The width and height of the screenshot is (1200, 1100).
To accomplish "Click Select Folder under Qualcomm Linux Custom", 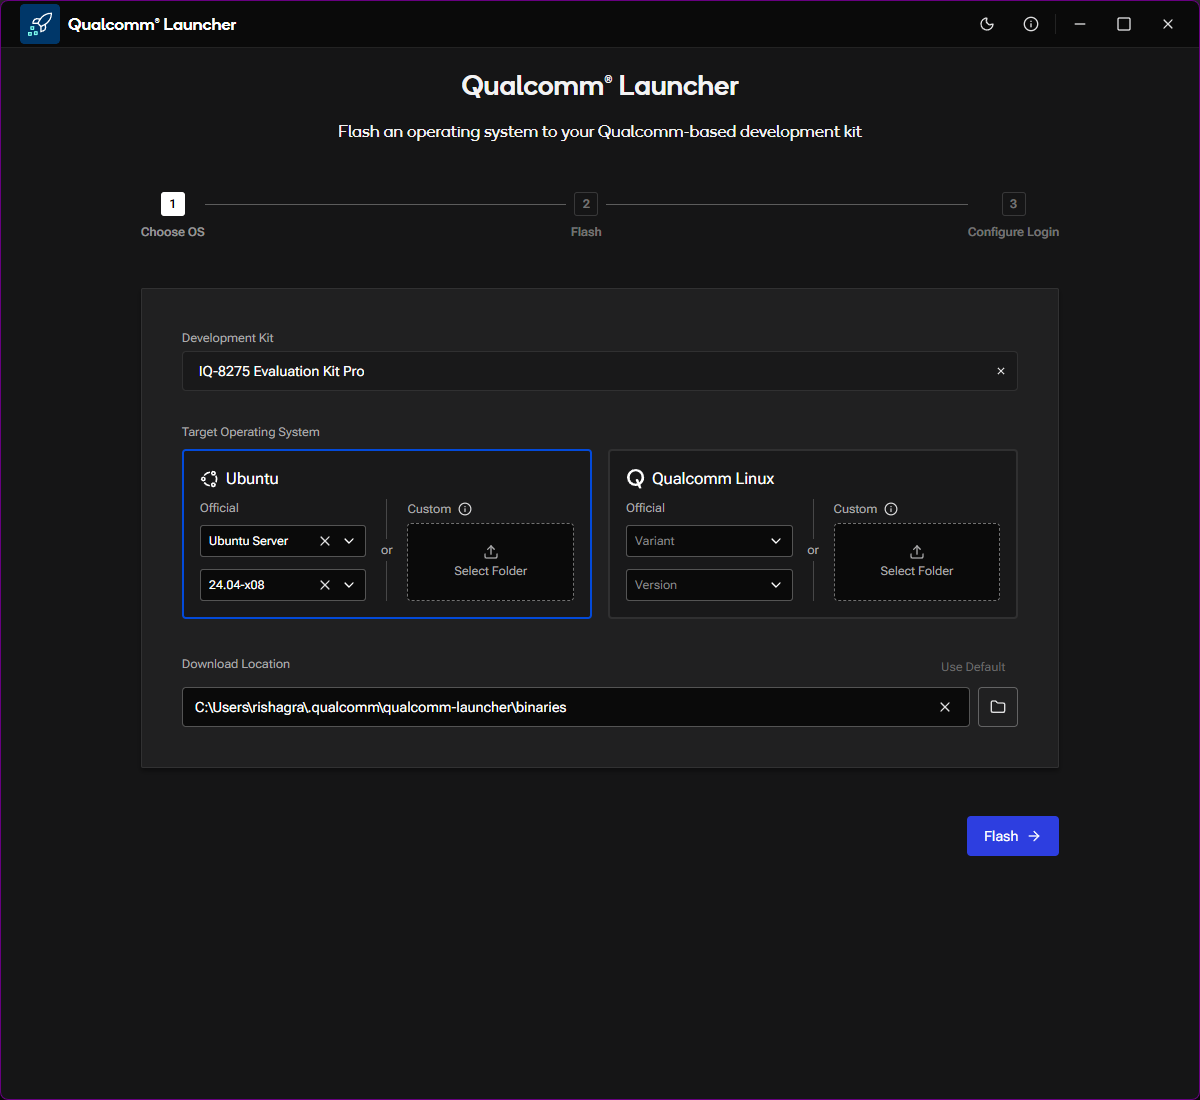I will [917, 562].
